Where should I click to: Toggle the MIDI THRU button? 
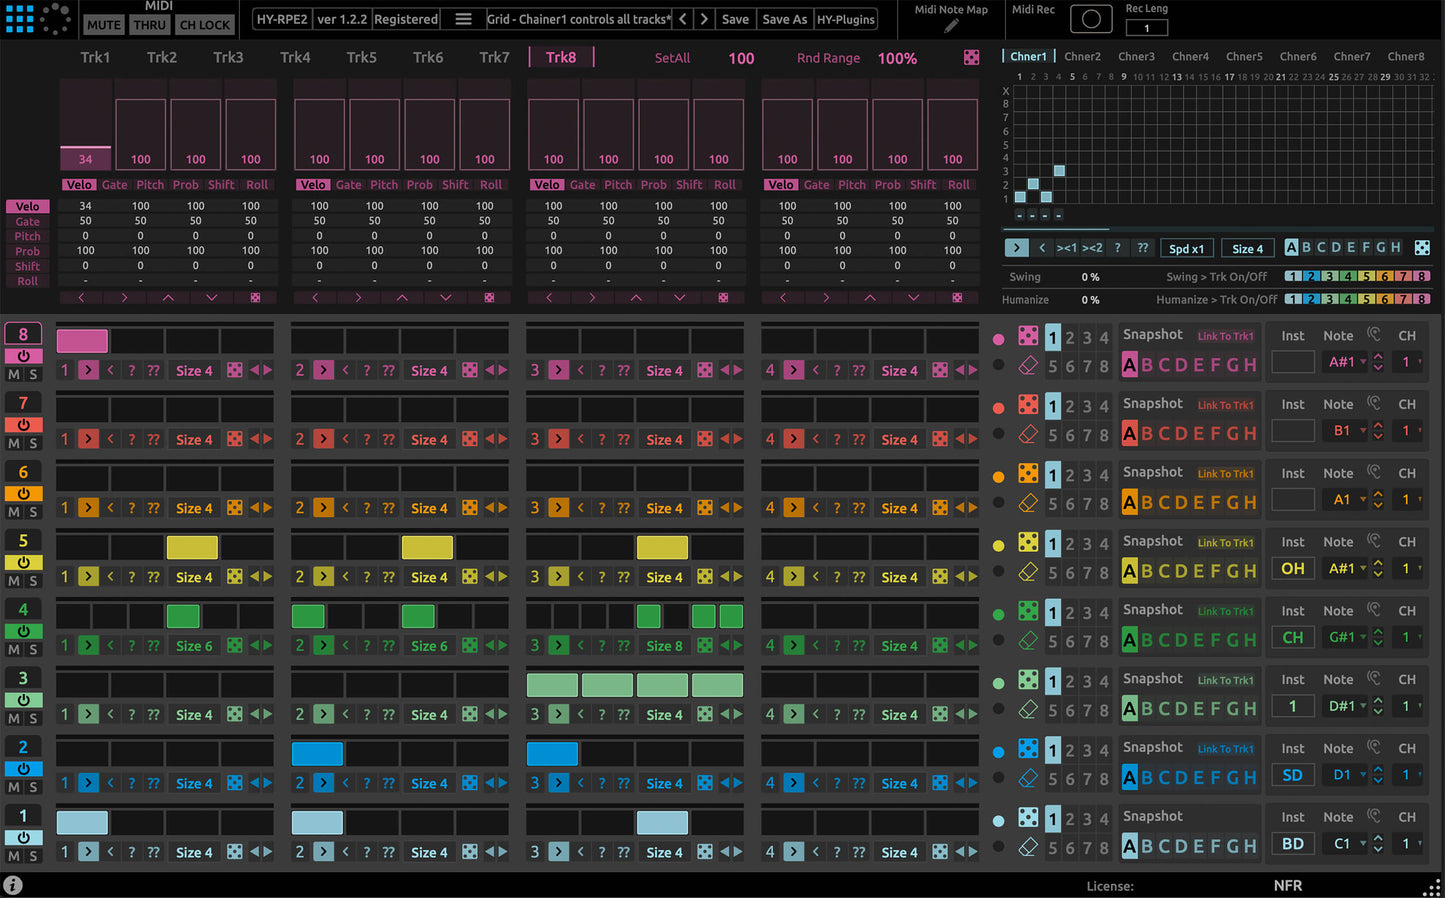tap(150, 25)
